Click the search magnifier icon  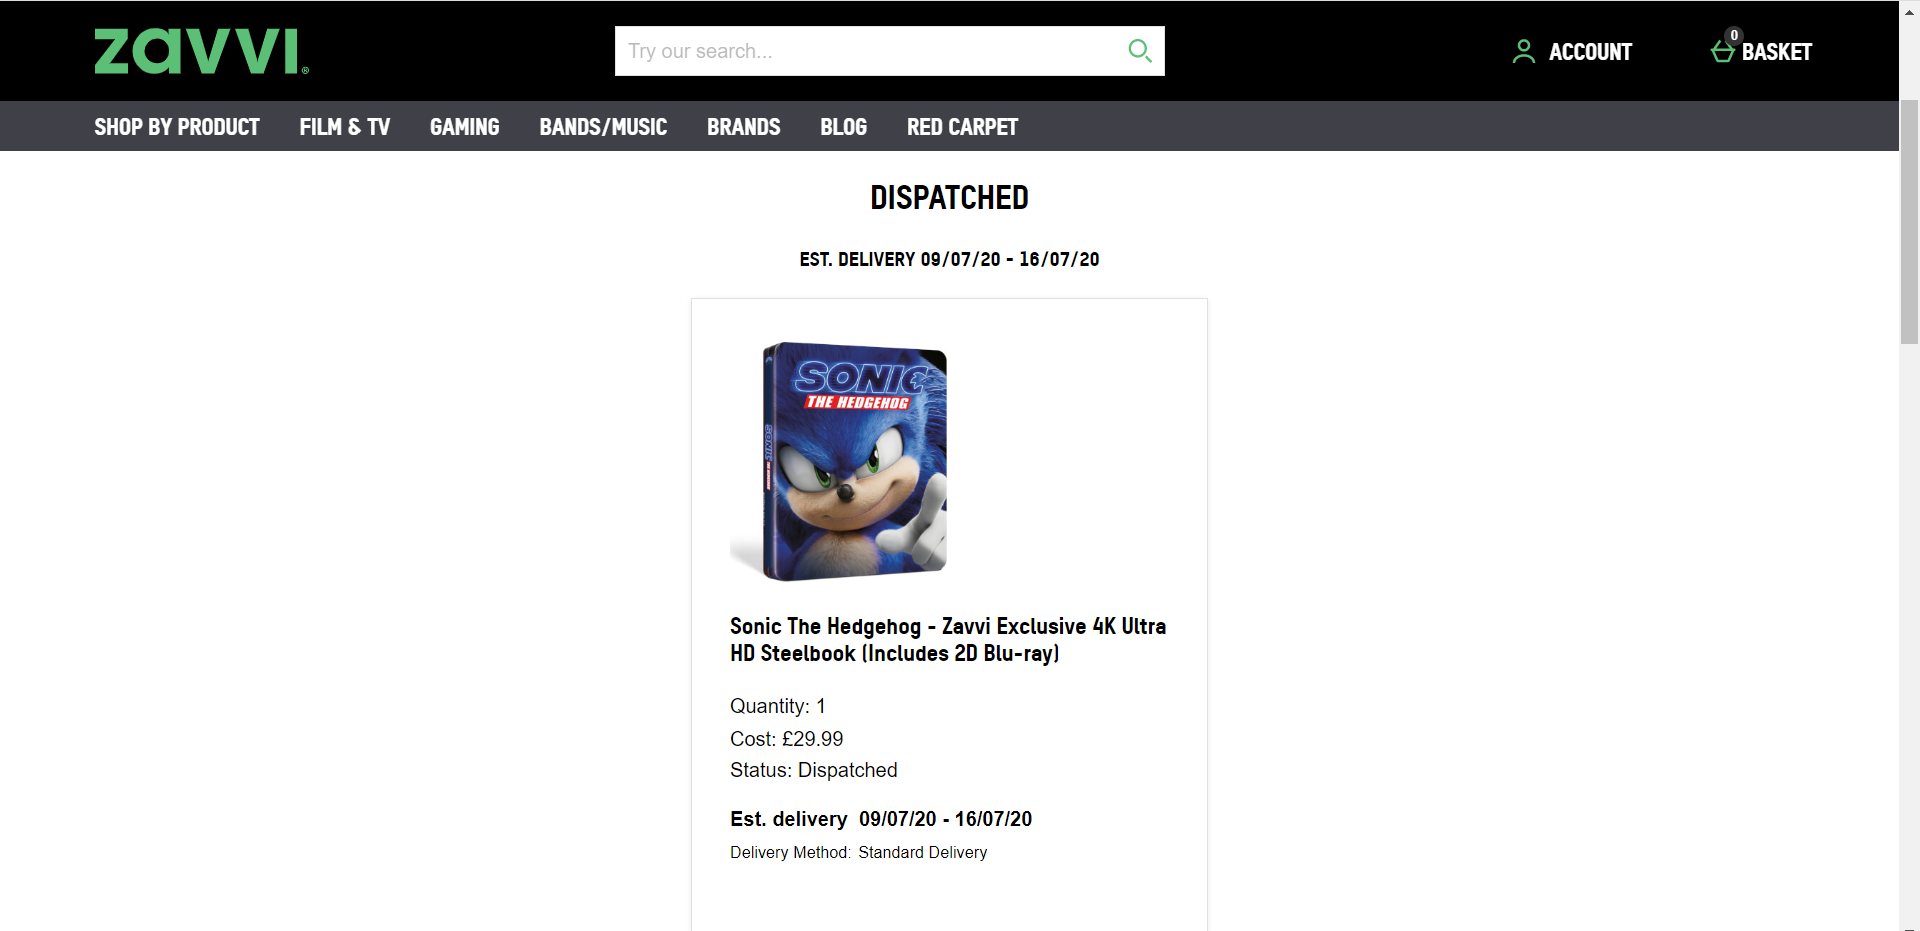(1139, 50)
